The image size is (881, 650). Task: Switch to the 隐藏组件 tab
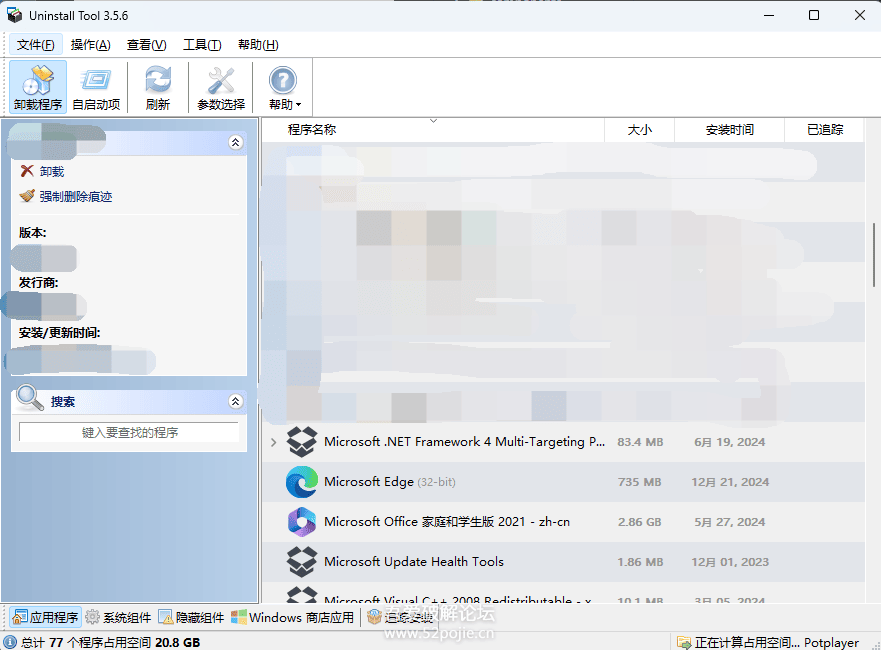coord(192,617)
